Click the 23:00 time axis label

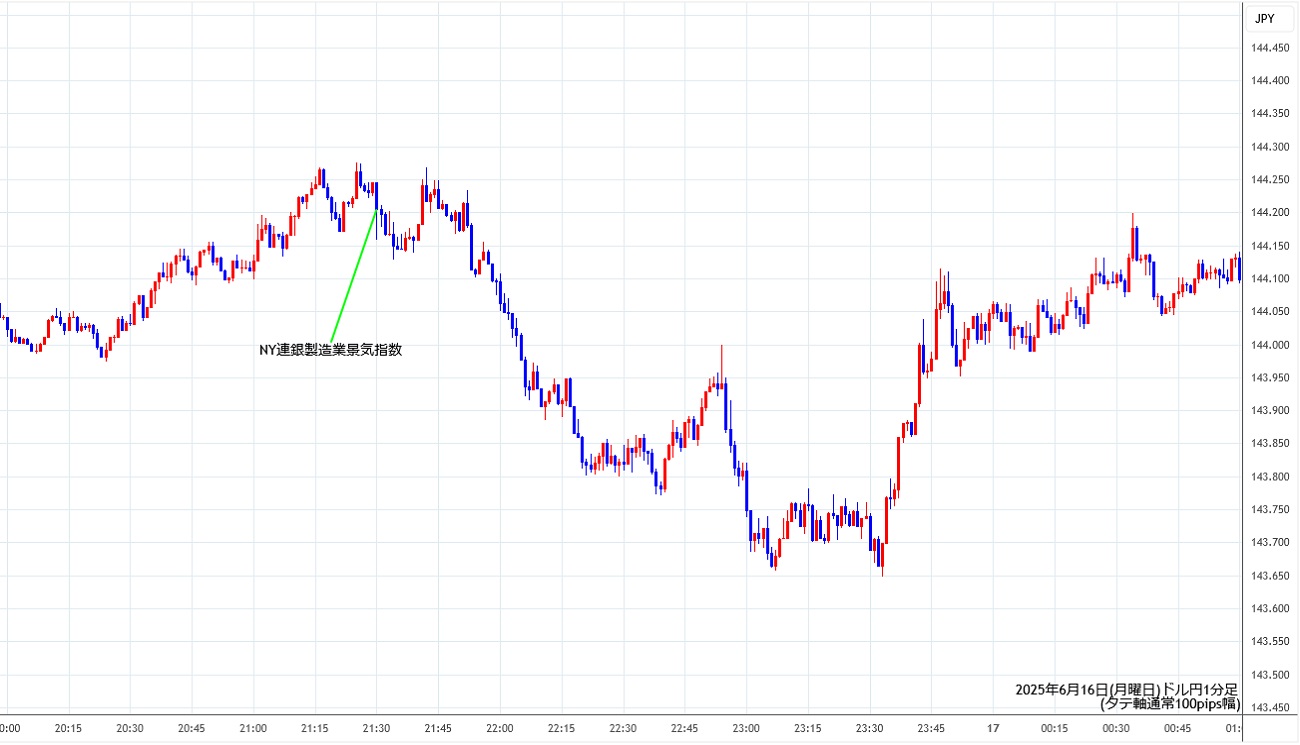click(x=746, y=729)
